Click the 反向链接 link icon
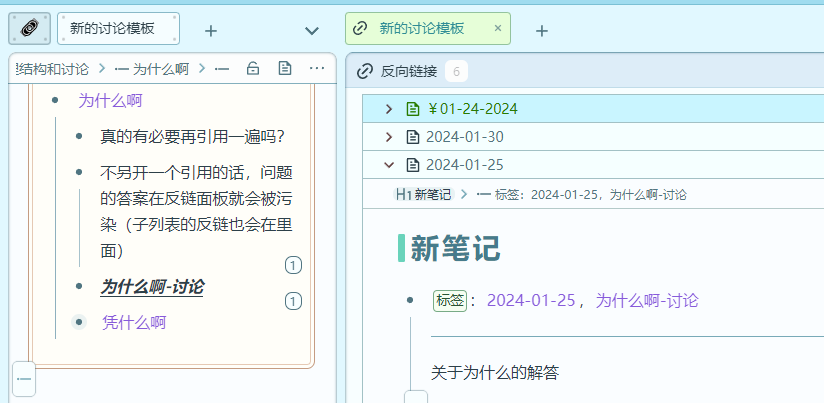 365,71
